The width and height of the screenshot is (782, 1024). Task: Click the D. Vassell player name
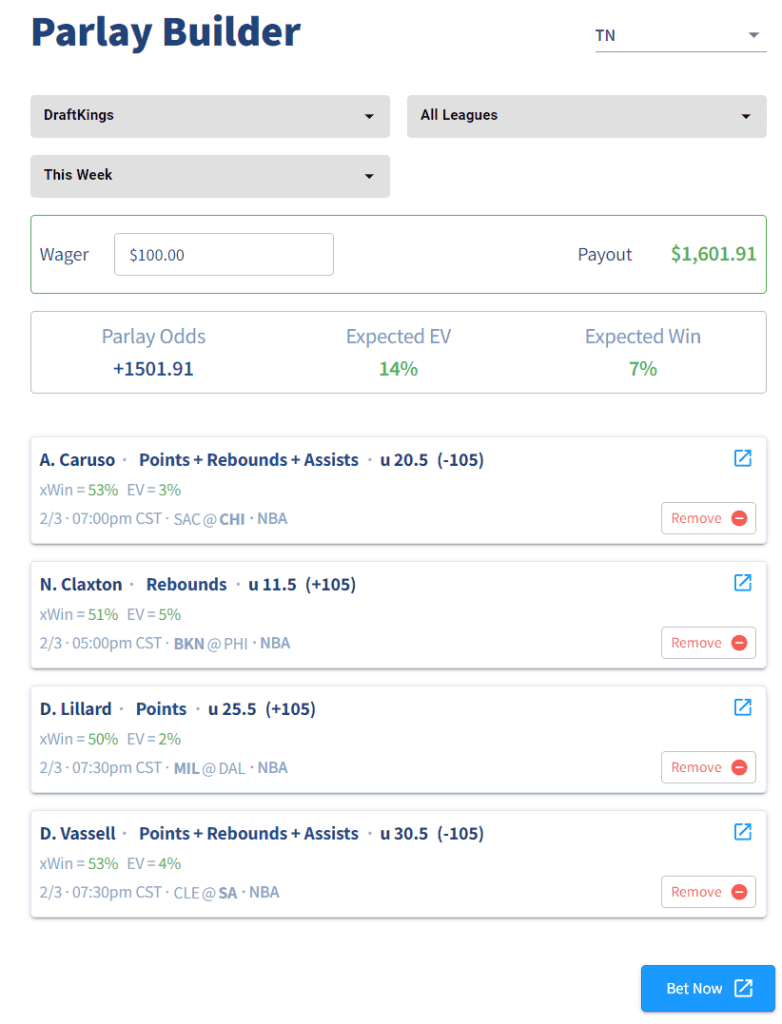pyautogui.click(x=78, y=833)
